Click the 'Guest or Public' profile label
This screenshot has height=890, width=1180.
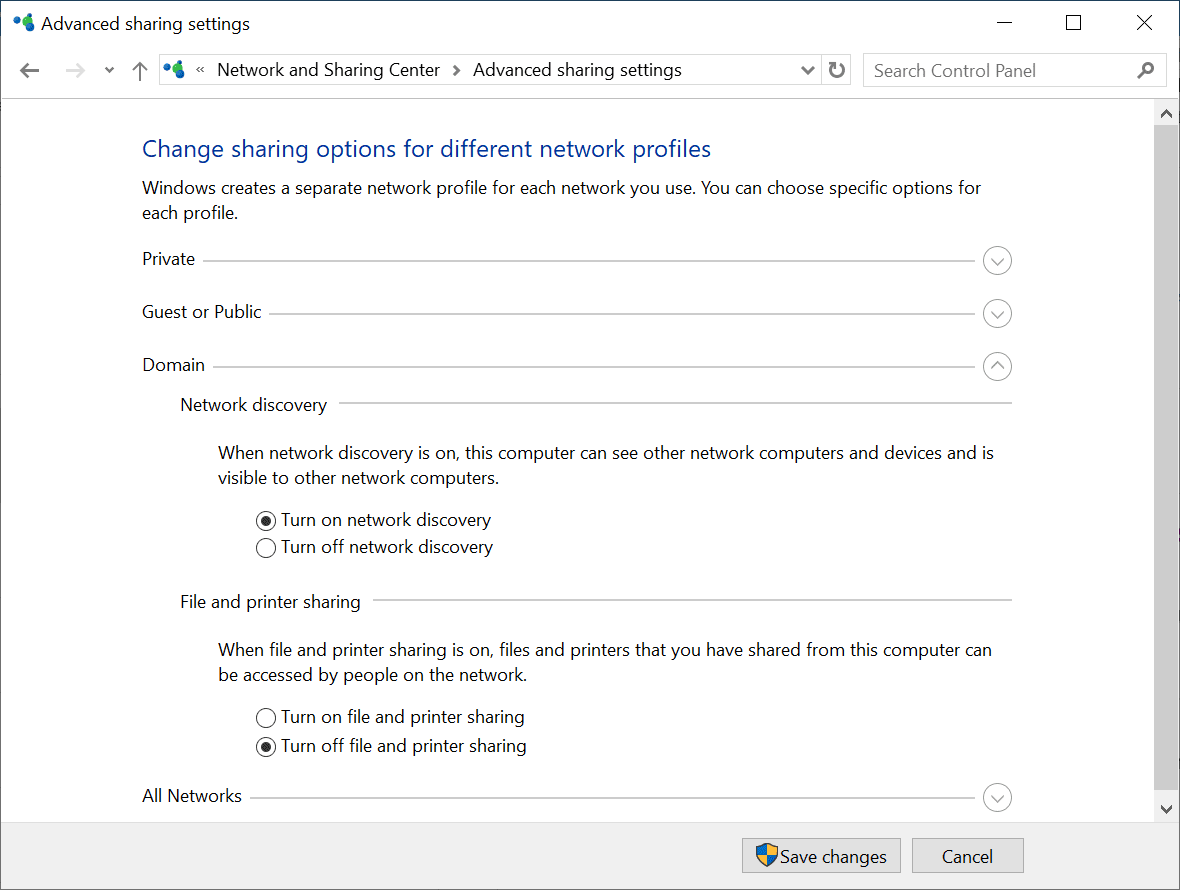[x=202, y=311]
